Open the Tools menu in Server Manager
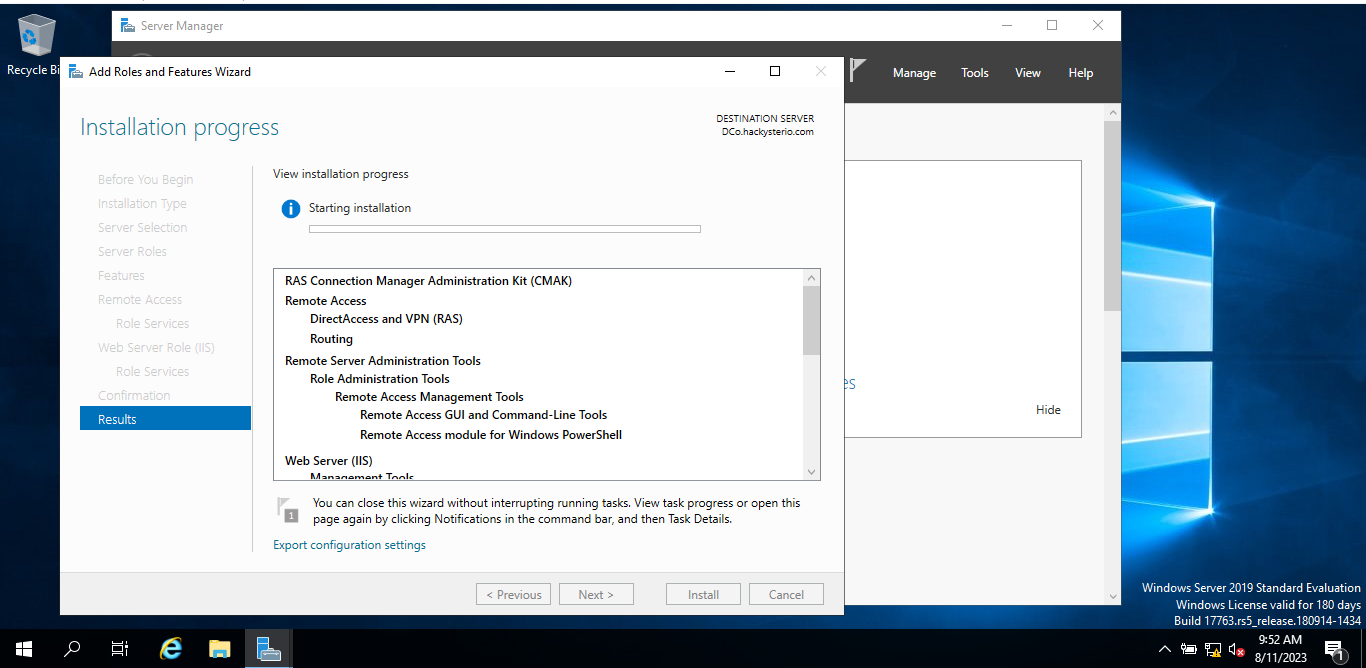The width and height of the screenshot is (1366, 668). pyautogui.click(x=975, y=73)
